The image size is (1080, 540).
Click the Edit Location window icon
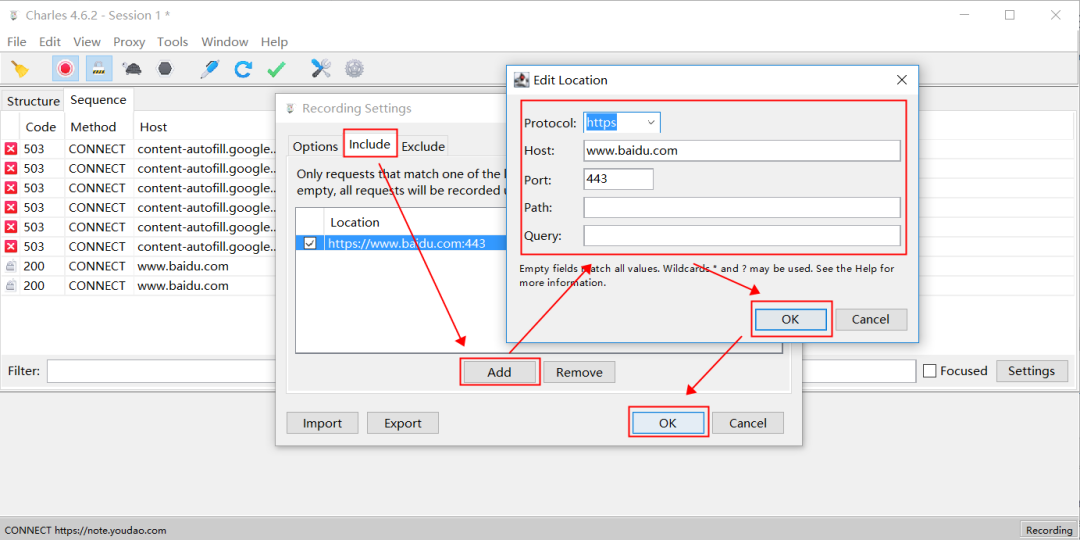[522, 80]
